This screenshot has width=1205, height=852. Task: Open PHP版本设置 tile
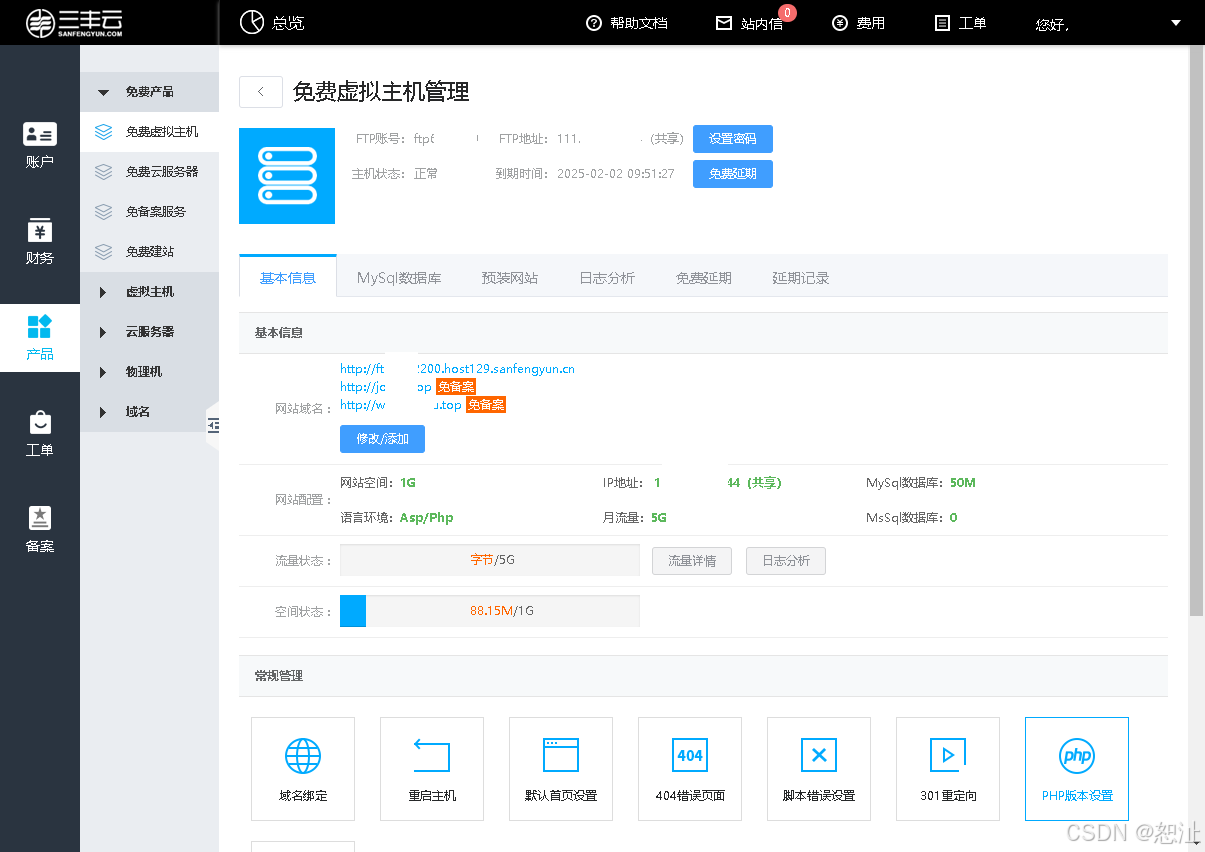[x=1077, y=769]
